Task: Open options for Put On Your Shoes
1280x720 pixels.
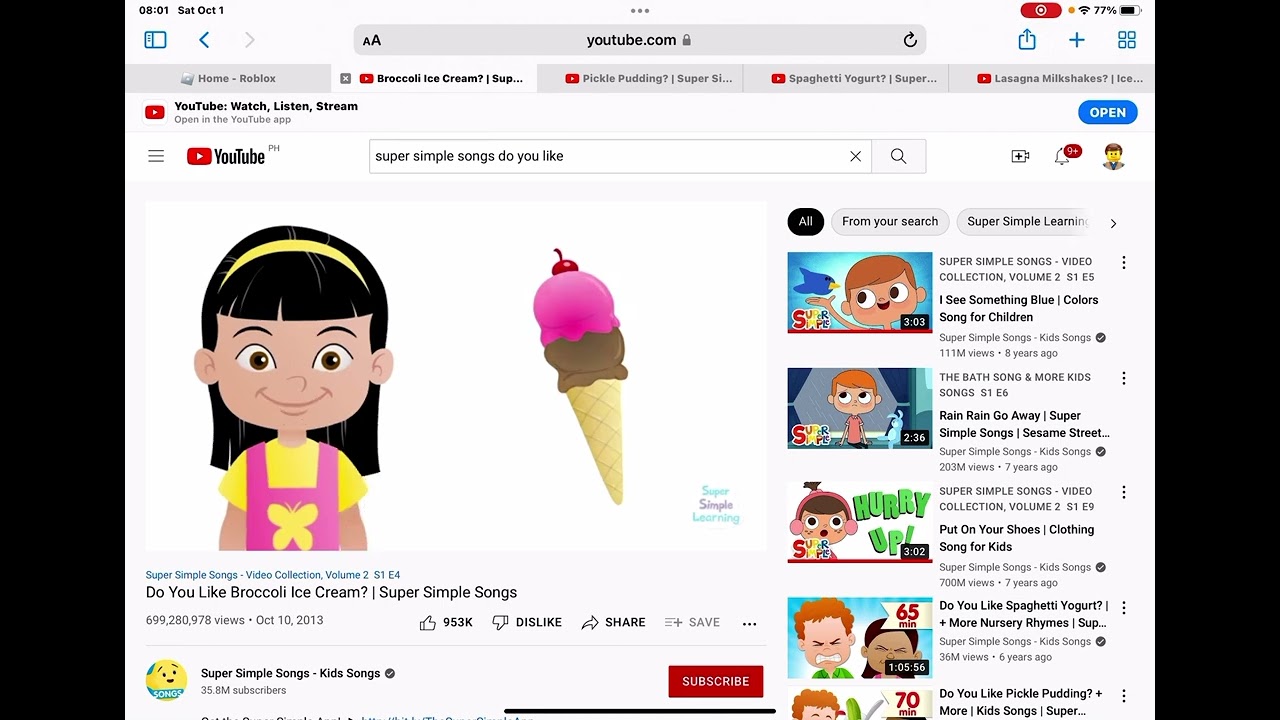Action: pyautogui.click(x=1124, y=493)
